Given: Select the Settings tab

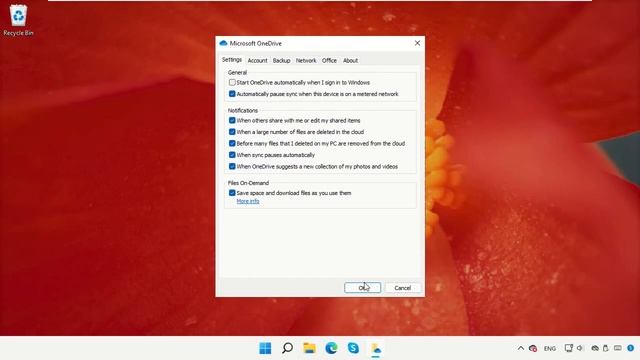Looking at the screenshot, I should click(232, 60).
